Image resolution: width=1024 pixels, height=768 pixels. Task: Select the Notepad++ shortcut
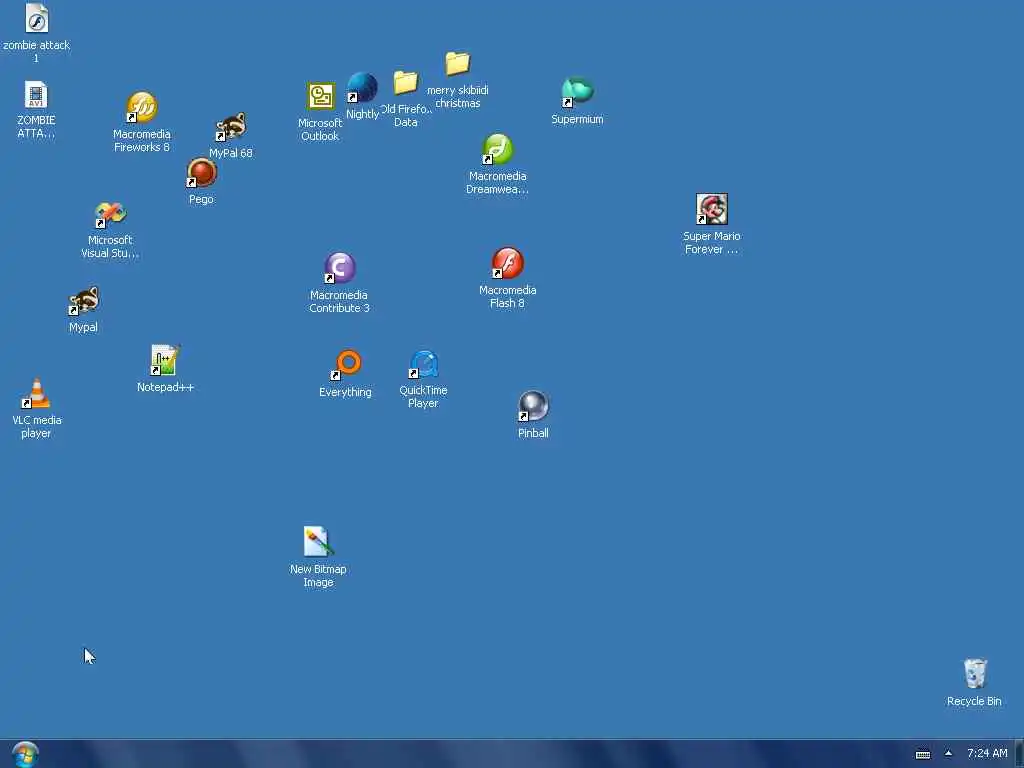(165, 360)
